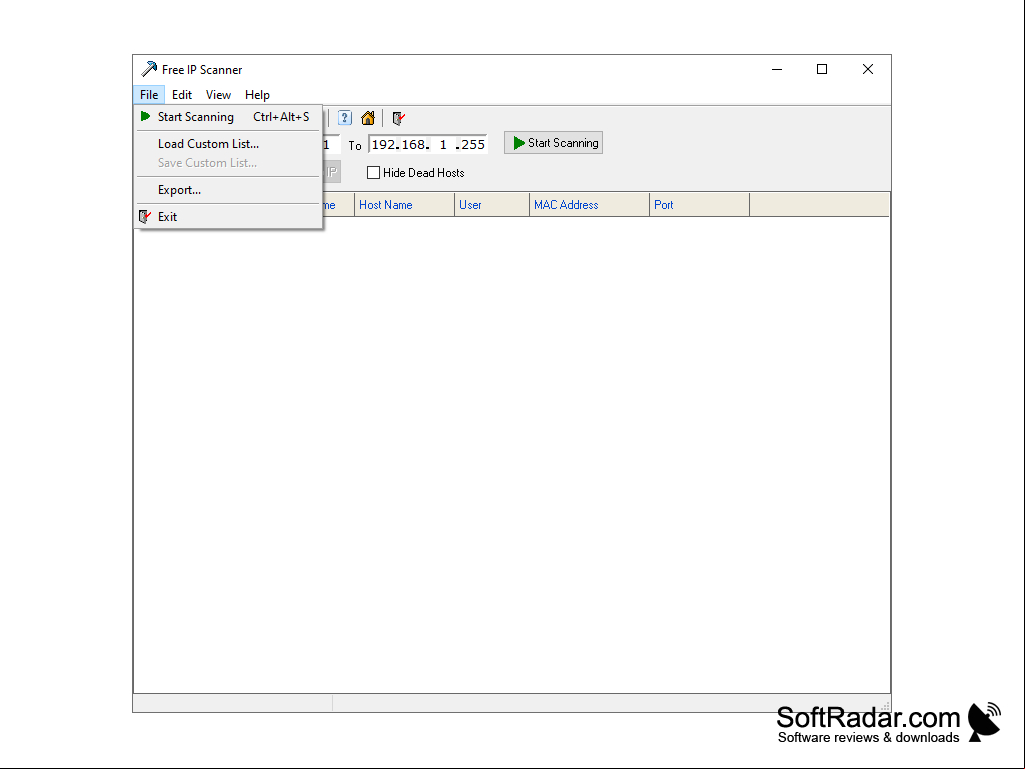The width and height of the screenshot is (1025, 769).
Task: Select Load Custom List... menu entry
Action: [227, 144]
